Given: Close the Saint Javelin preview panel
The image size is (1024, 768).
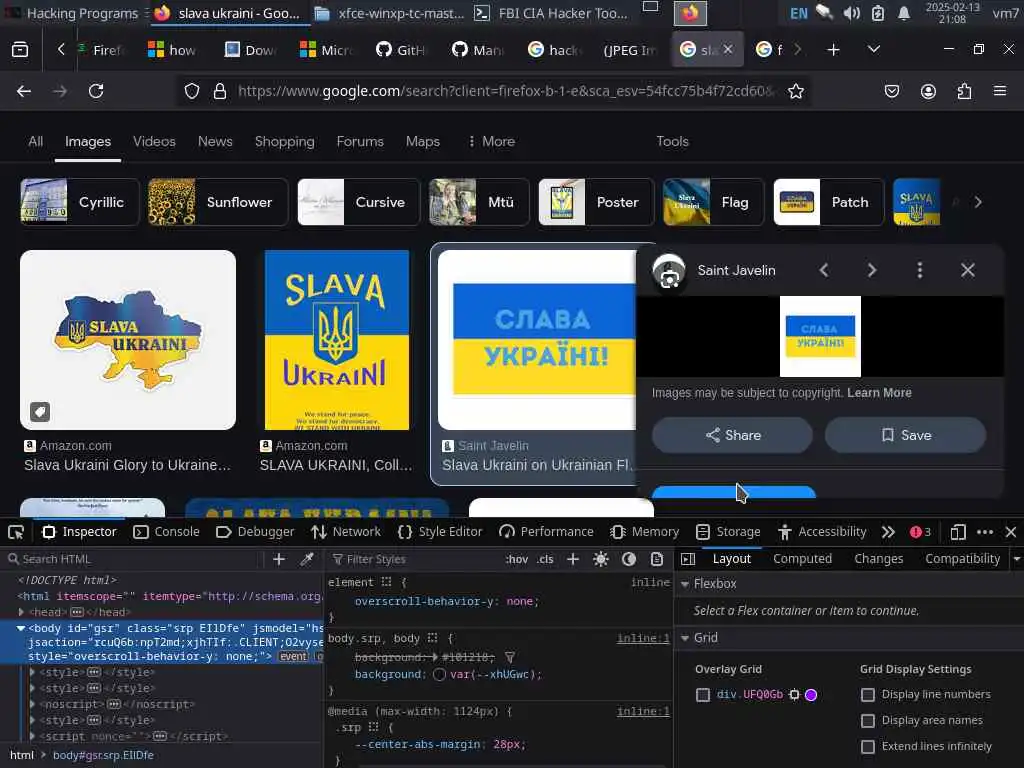Looking at the screenshot, I should click(968, 270).
